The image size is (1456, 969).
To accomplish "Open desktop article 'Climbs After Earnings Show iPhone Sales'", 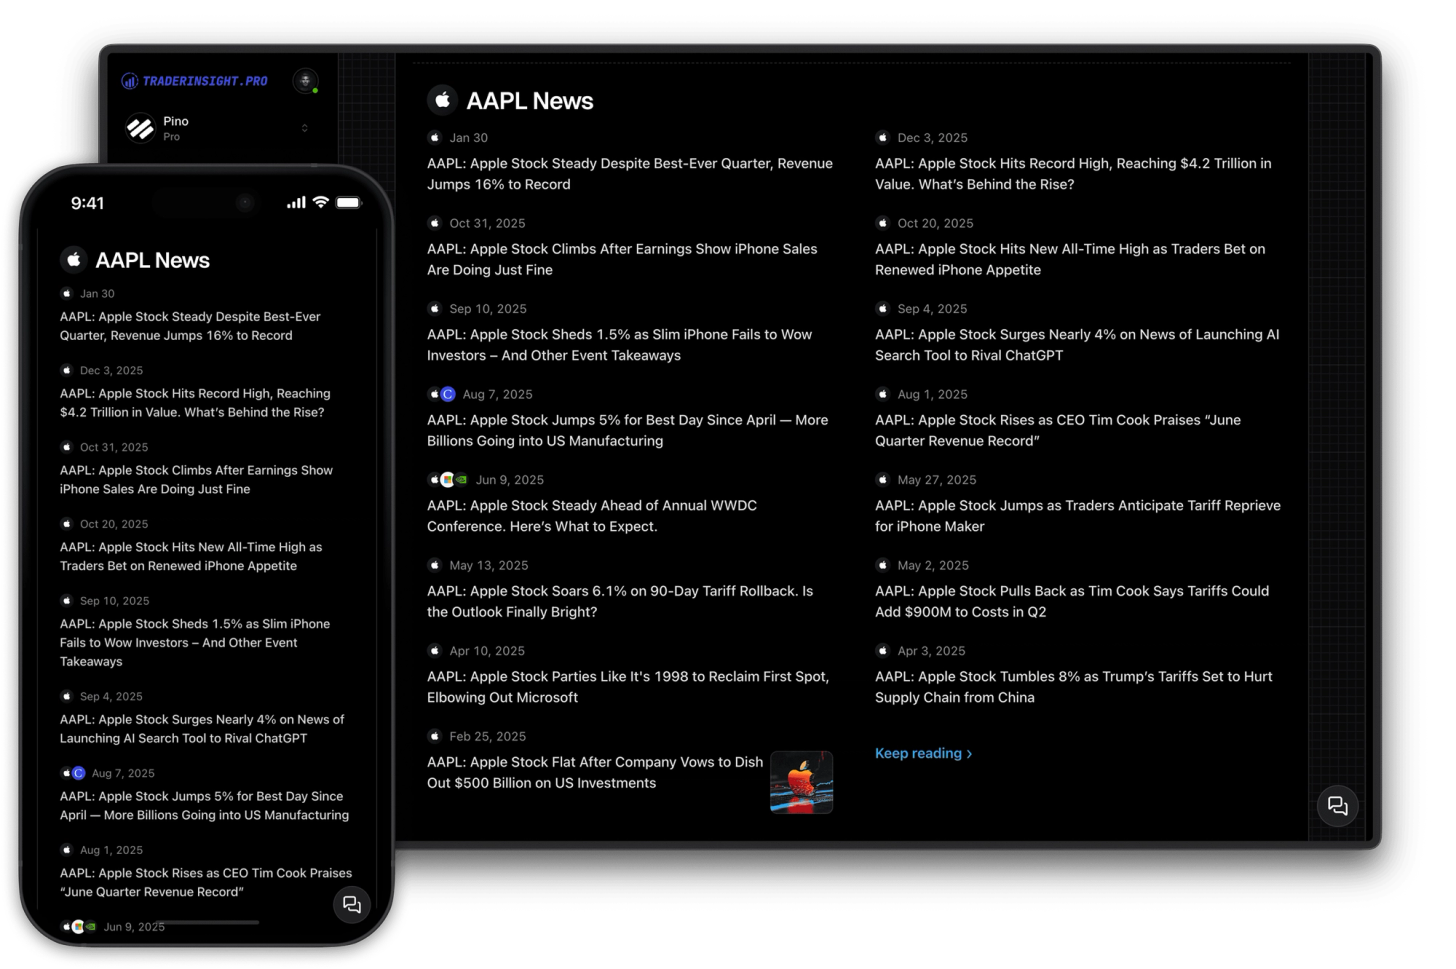I will coord(622,259).
